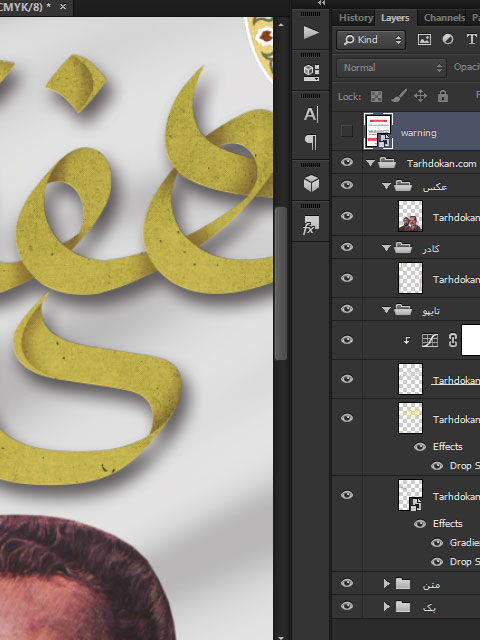Image resolution: width=480 pixels, height=640 pixels.
Task: Click the کادر frame layer thumbnail
Action: [410, 278]
